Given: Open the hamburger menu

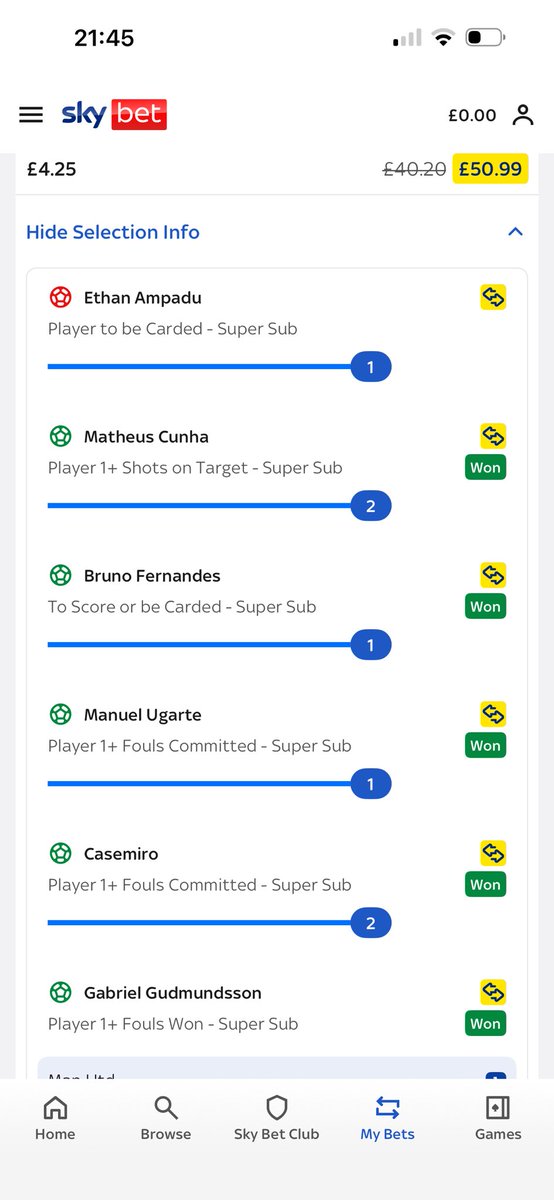Looking at the screenshot, I should pos(31,115).
